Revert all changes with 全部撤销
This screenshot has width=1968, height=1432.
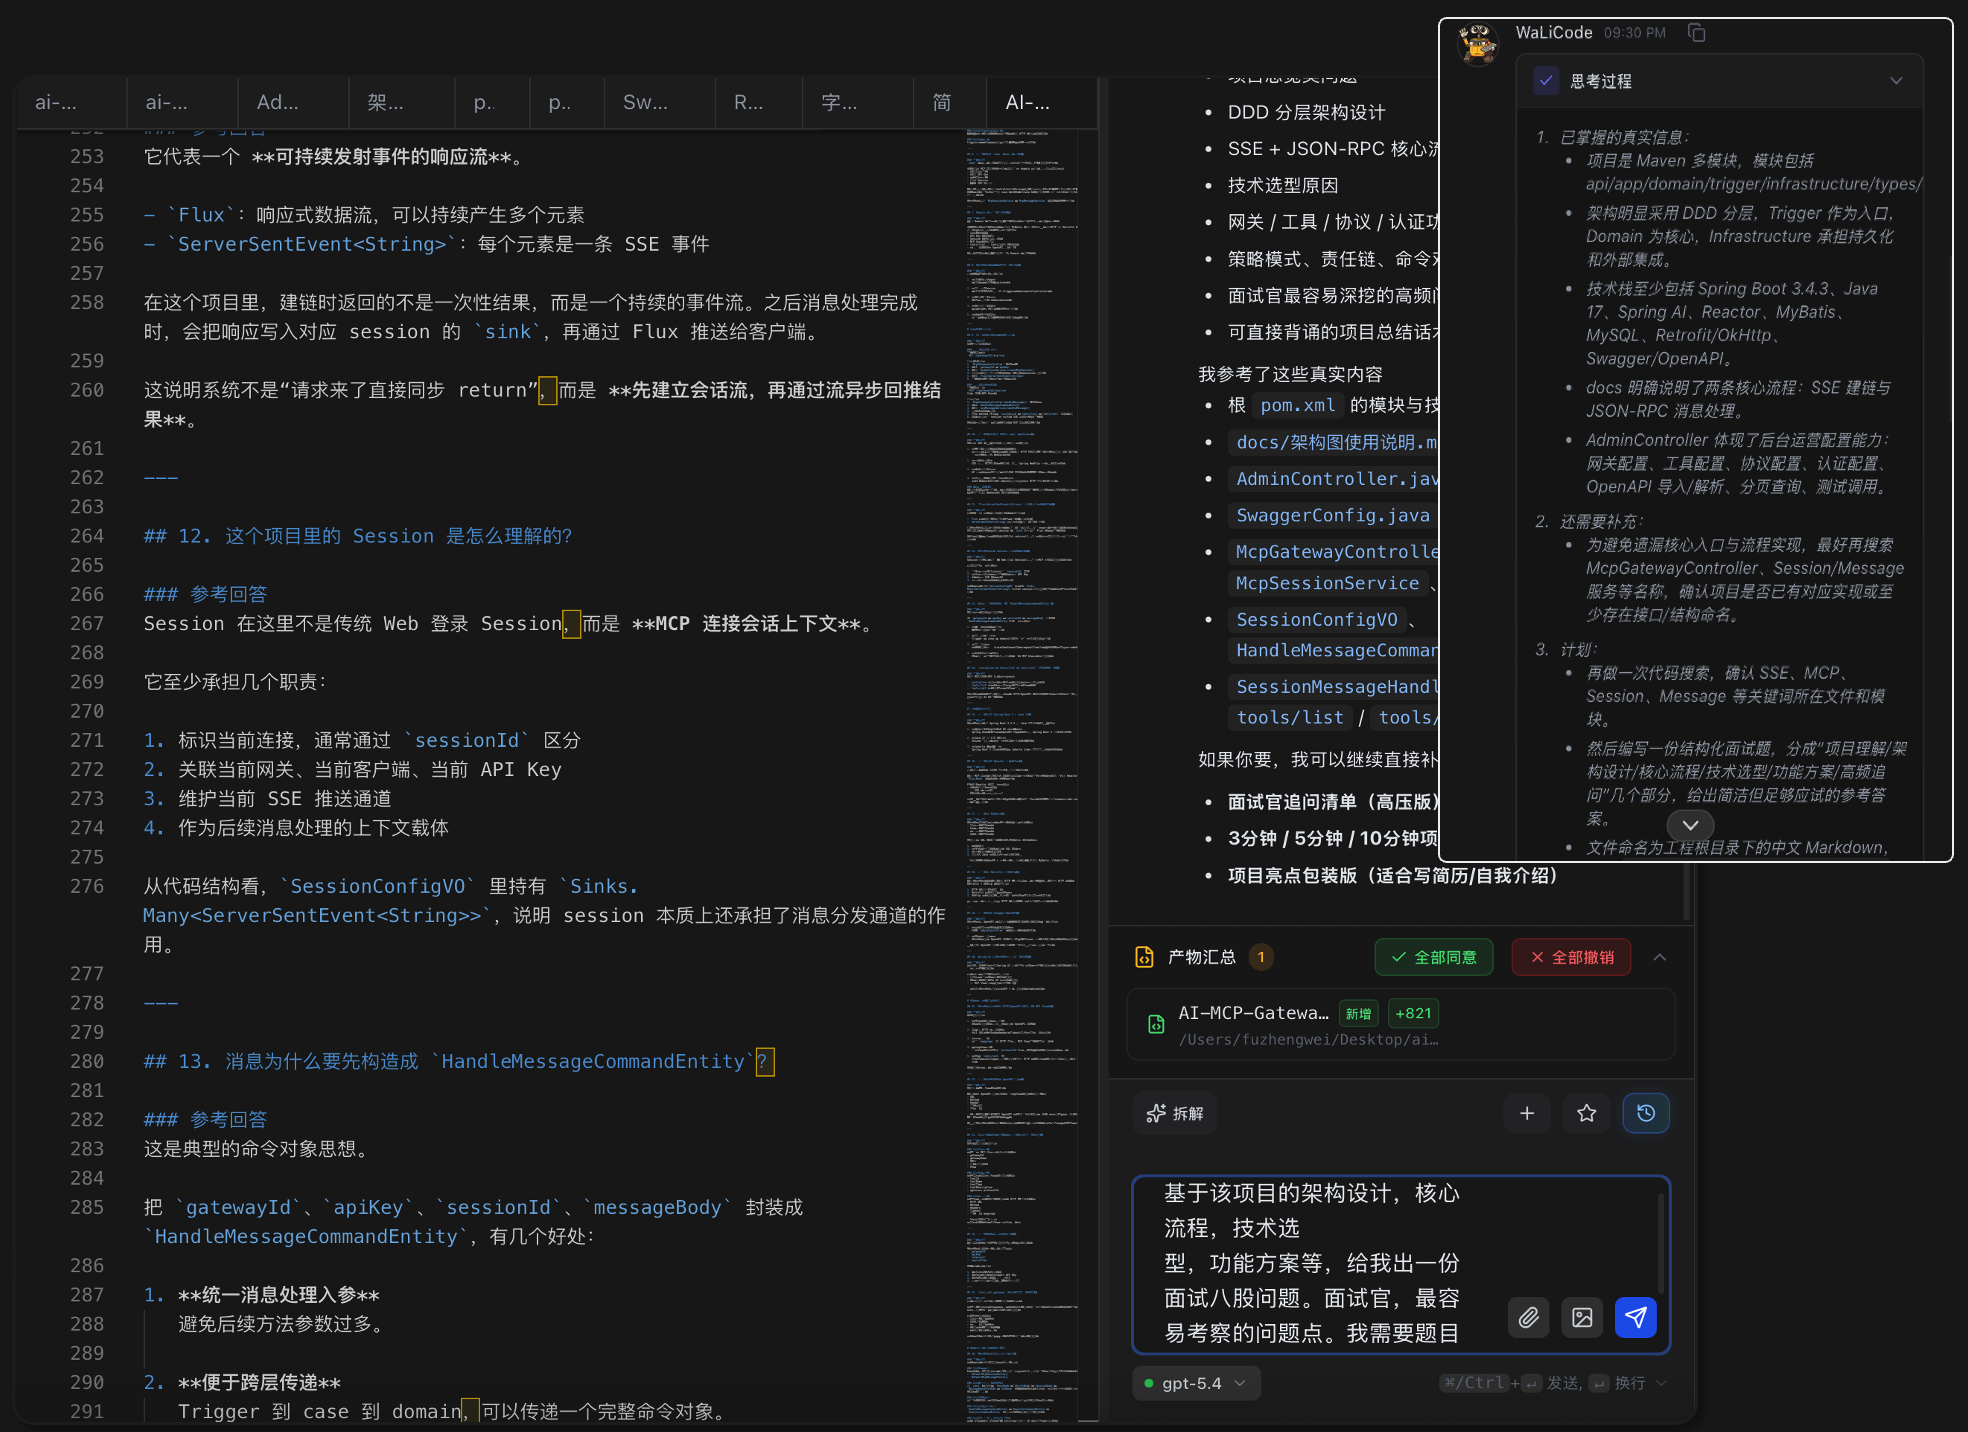(1571, 957)
